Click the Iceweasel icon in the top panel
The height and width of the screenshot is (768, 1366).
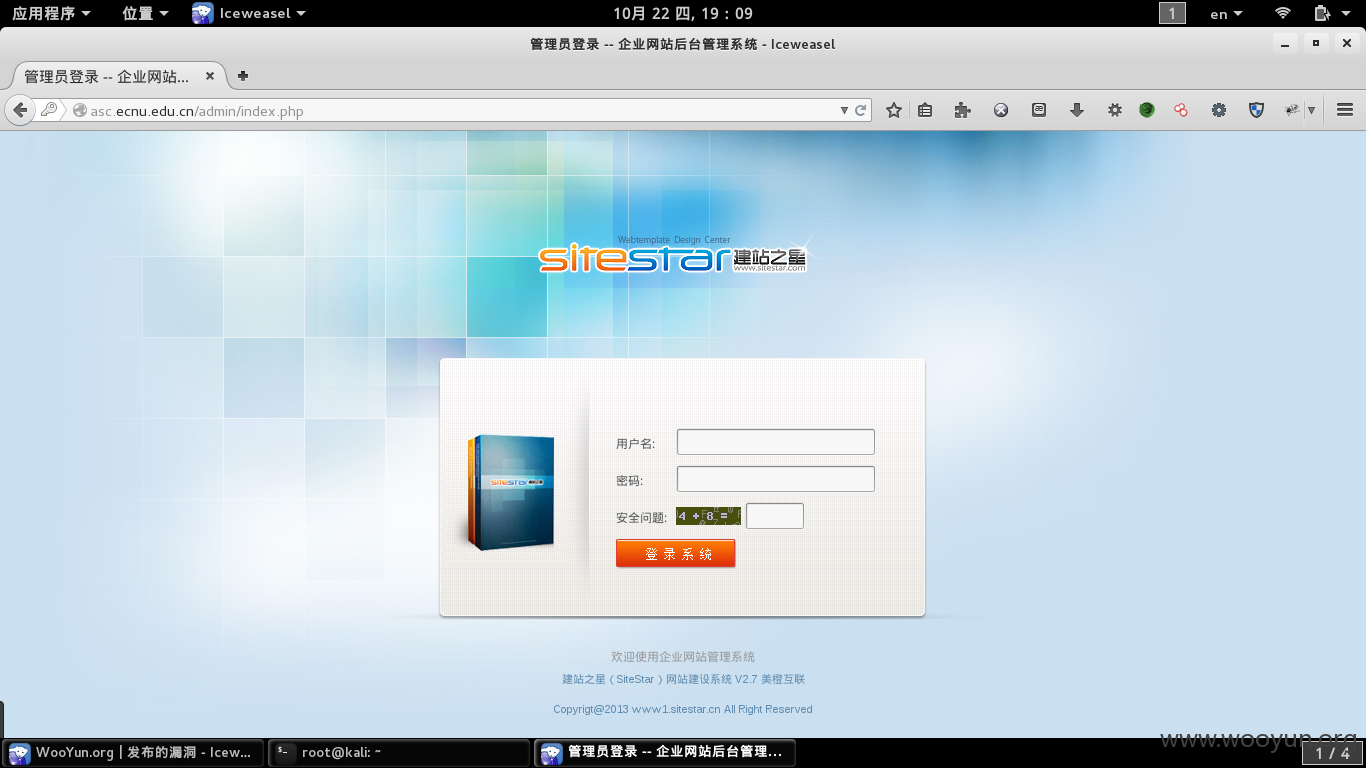(x=203, y=14)
